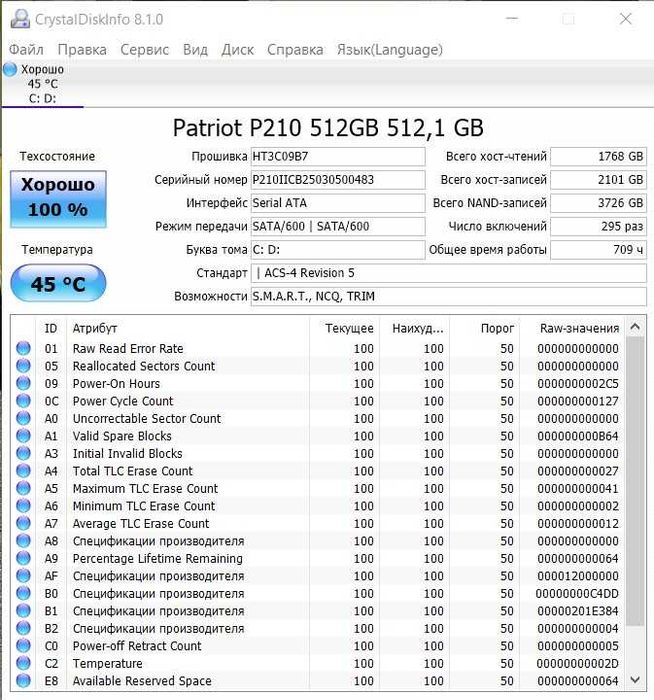Click the CrystalDiskInfo app icon in title bar

coord(20,19)
